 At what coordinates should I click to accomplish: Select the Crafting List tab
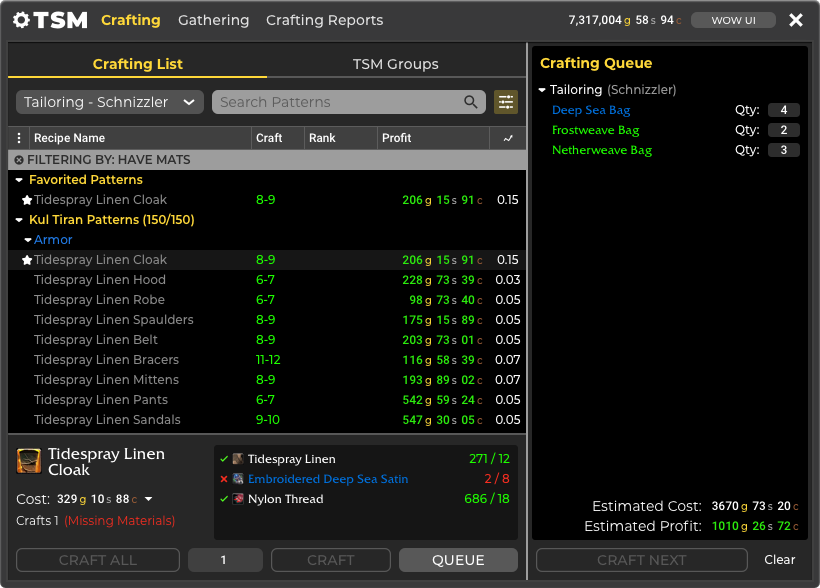138,64
